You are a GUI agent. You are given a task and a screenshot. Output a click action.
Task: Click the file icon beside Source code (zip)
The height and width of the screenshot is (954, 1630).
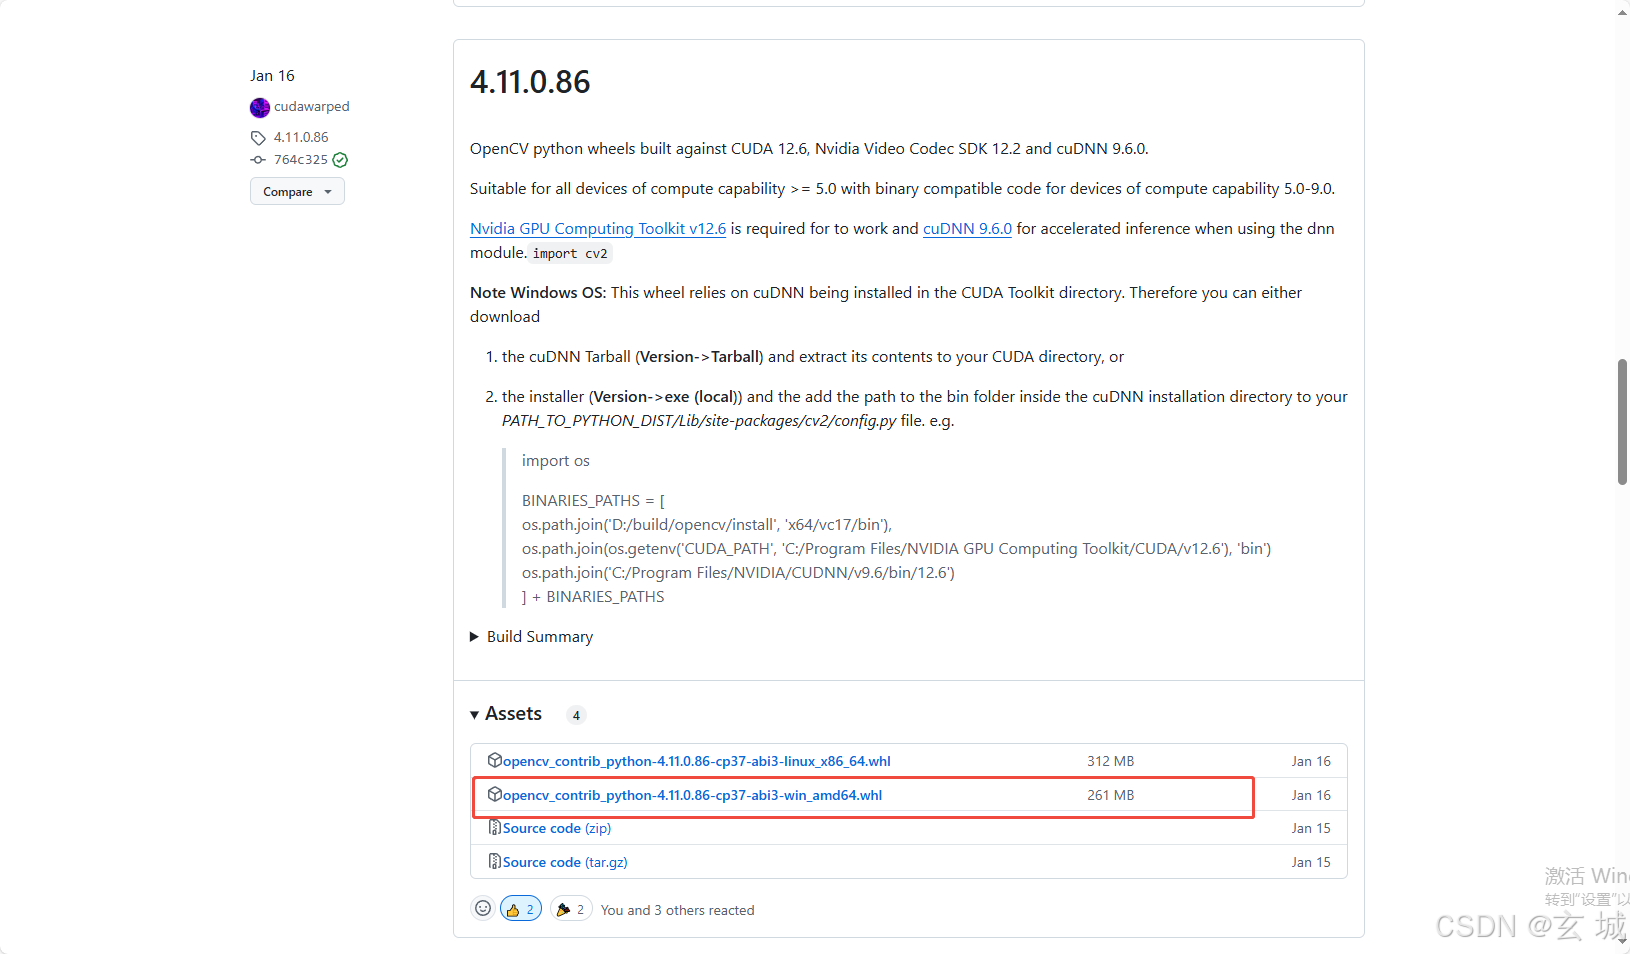click(494, 827)
